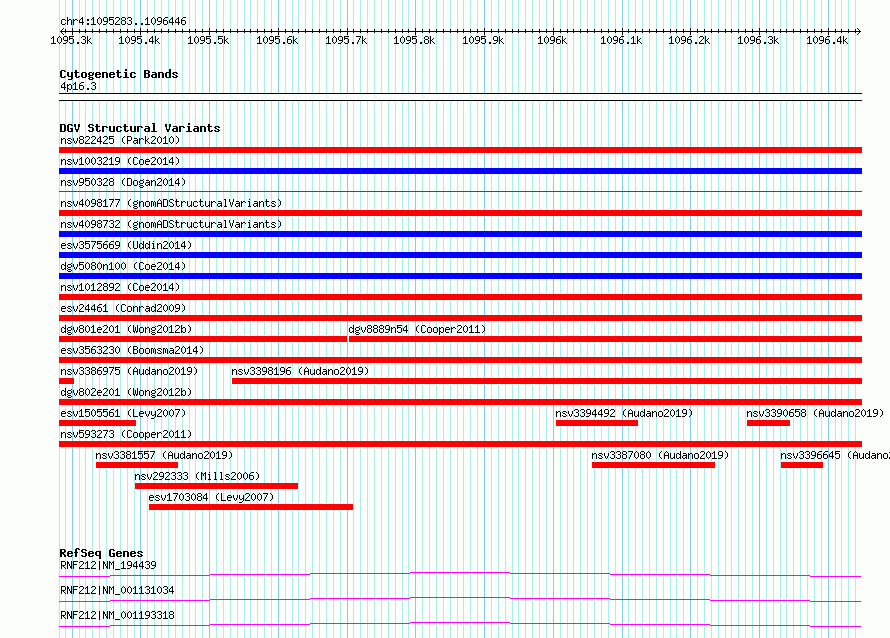890x638 pixels.
Task: Click the red bar under esv1703084
Action: 251,507
